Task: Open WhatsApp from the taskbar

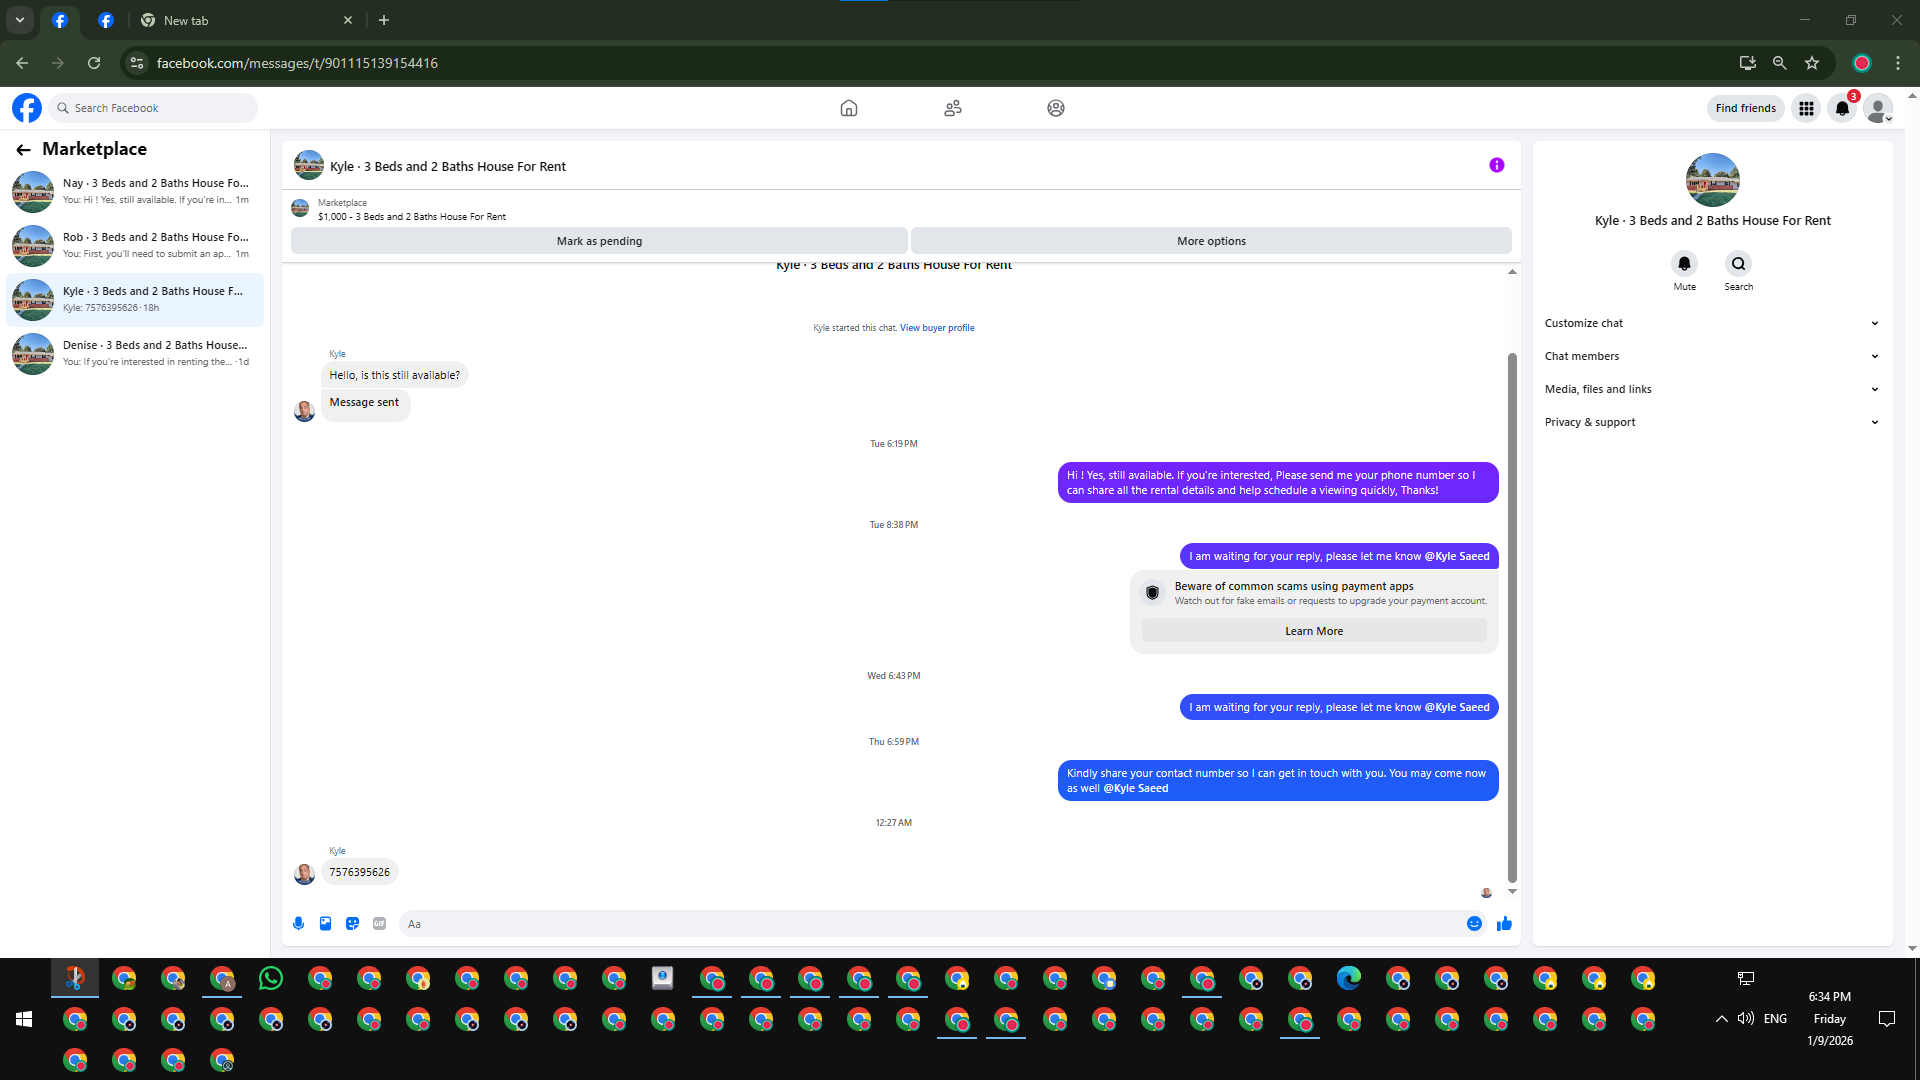Action: coord(270,978)
